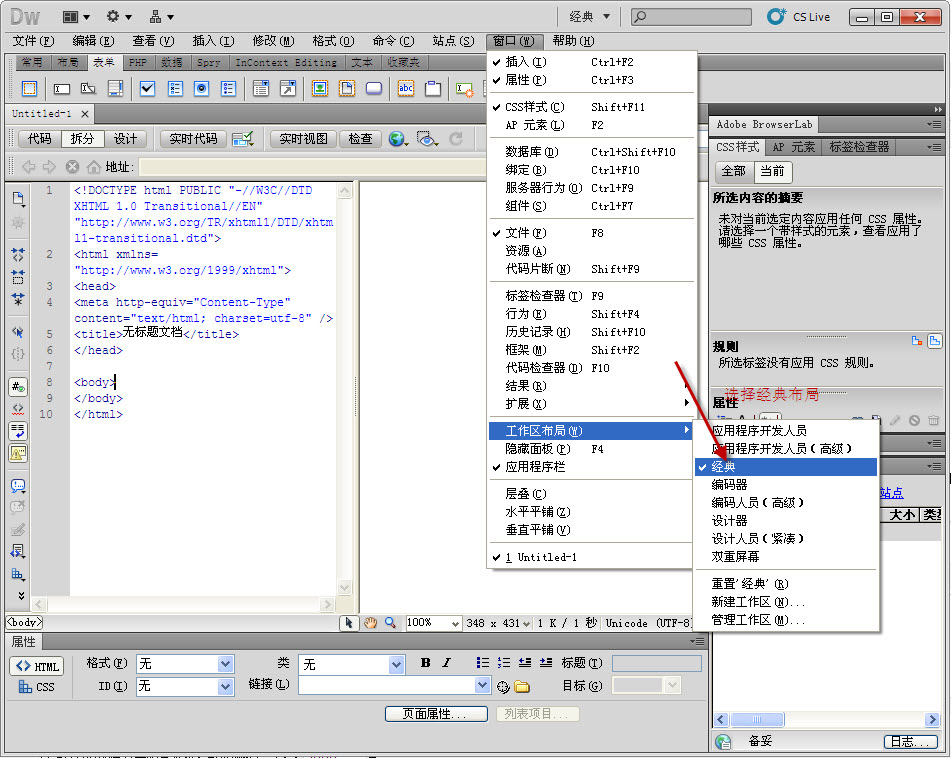Viewport: 951px width, 758px height.
Task: Open the 格式 dropdown in properties
Action: tap(225, 664)
